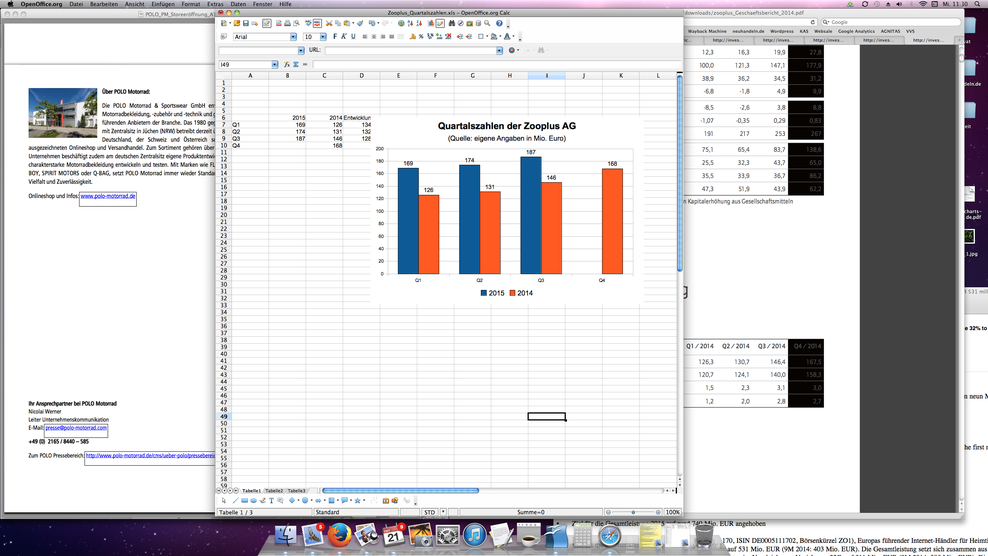The image size is (988, 556).
Task: Open the Name Box I49 dropdown
Action: 275,64
